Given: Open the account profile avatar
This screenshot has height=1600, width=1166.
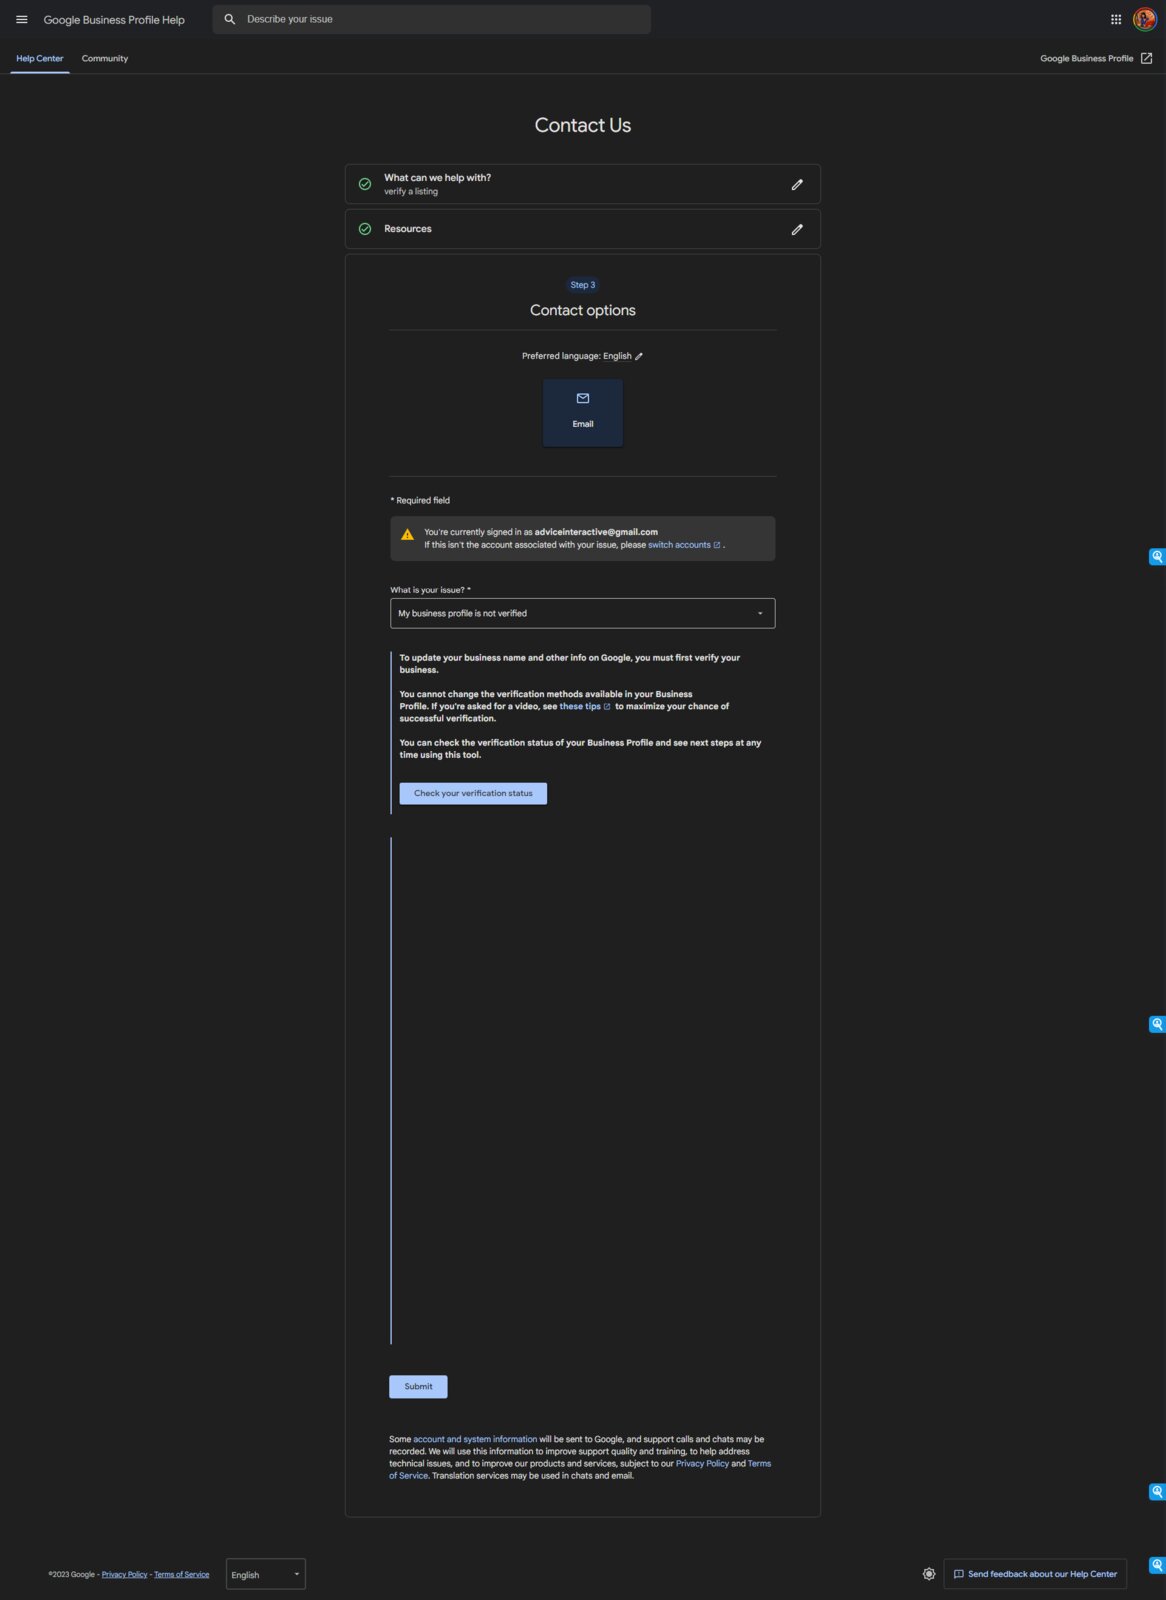Looking at the screenshot, I should [x=1145, y=19].
